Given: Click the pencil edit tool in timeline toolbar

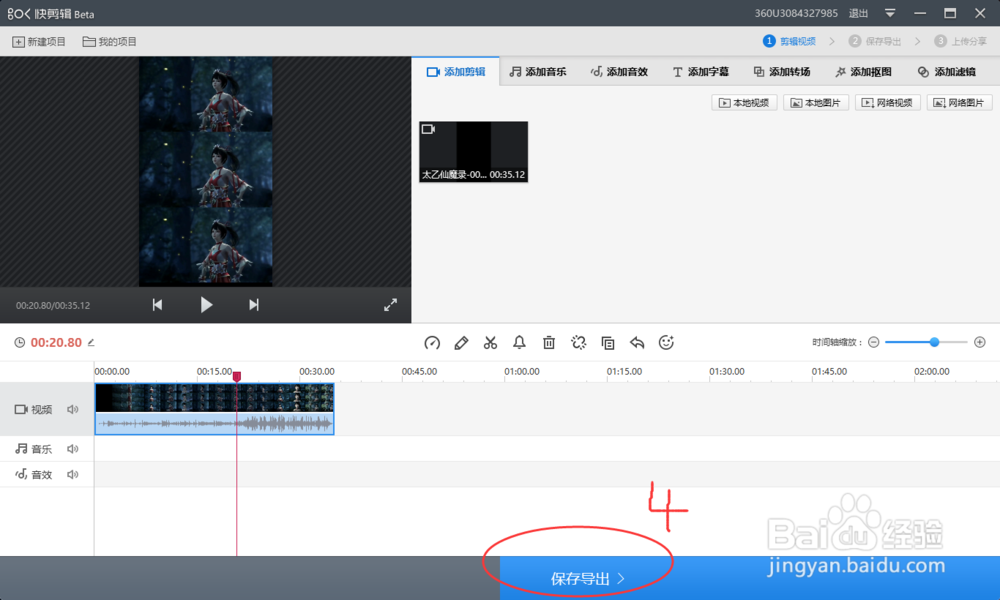Looking at the screenshot, I should 461,343.
